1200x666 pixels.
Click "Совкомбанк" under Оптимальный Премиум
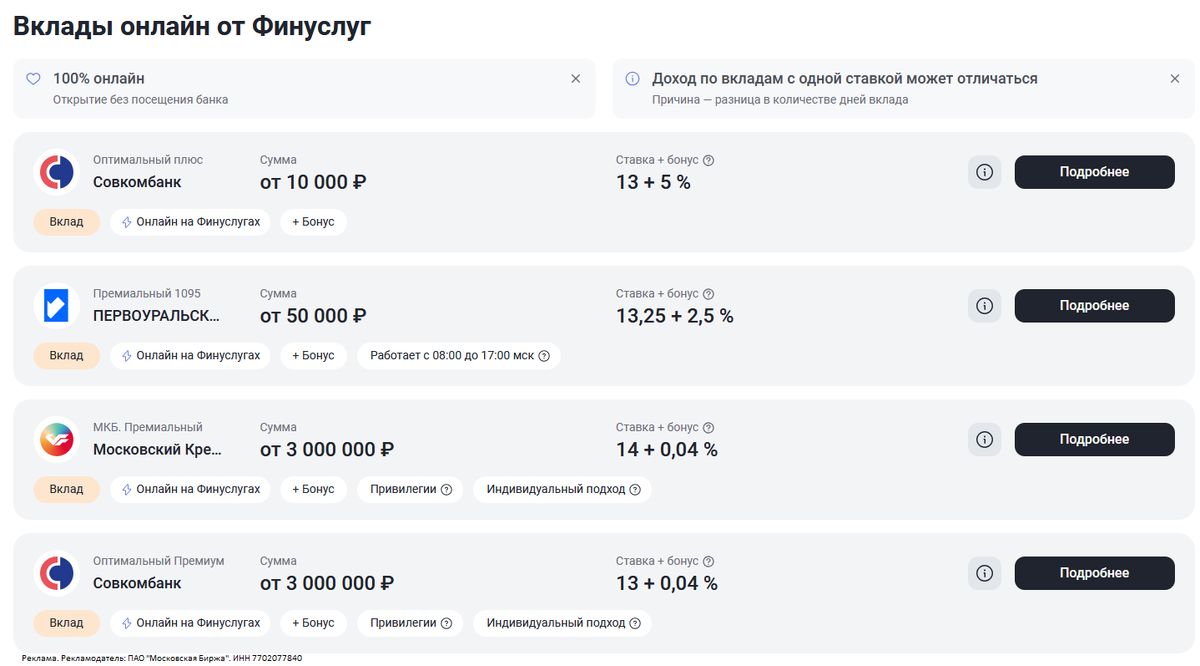[137, 583]
